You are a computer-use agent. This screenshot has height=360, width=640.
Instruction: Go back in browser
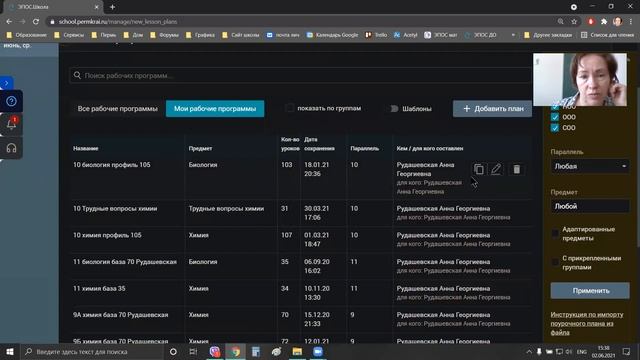click(x=9, y=22)
